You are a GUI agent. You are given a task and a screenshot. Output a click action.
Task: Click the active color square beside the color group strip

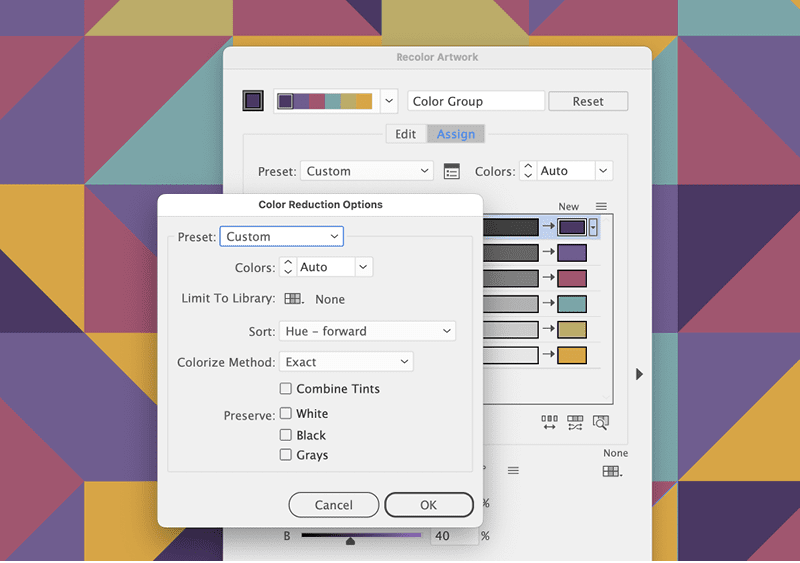pyautogui.click(x=253, y=101)
